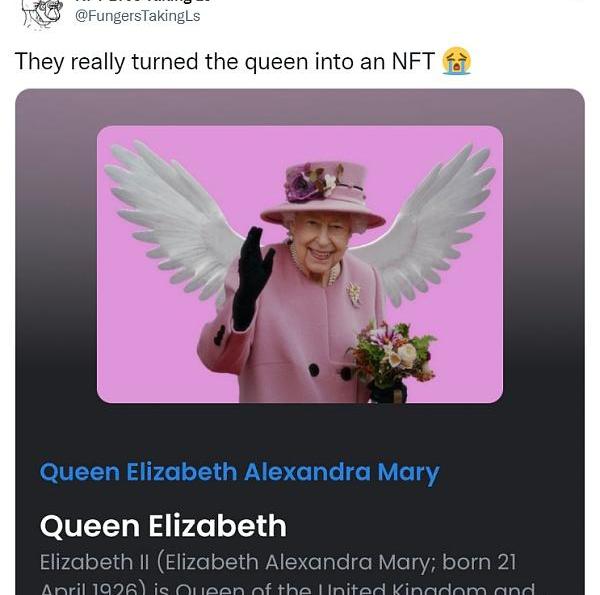
Task: Click the white Queen Elizabeth heading
Action: point(163,526)
